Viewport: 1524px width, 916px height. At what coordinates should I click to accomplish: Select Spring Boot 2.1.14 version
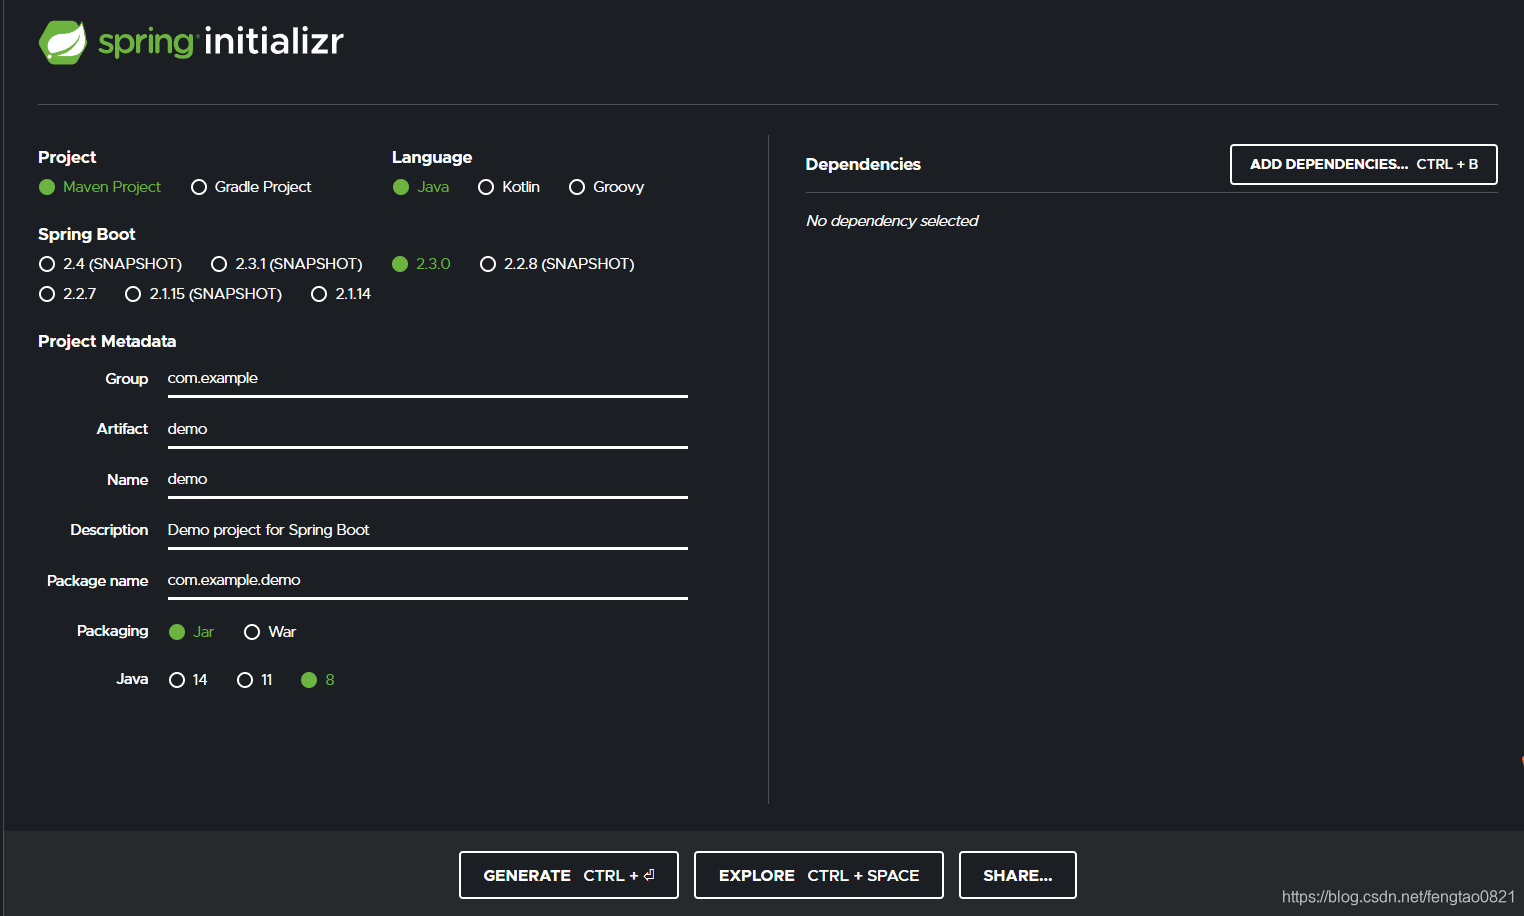click(341, 294)
